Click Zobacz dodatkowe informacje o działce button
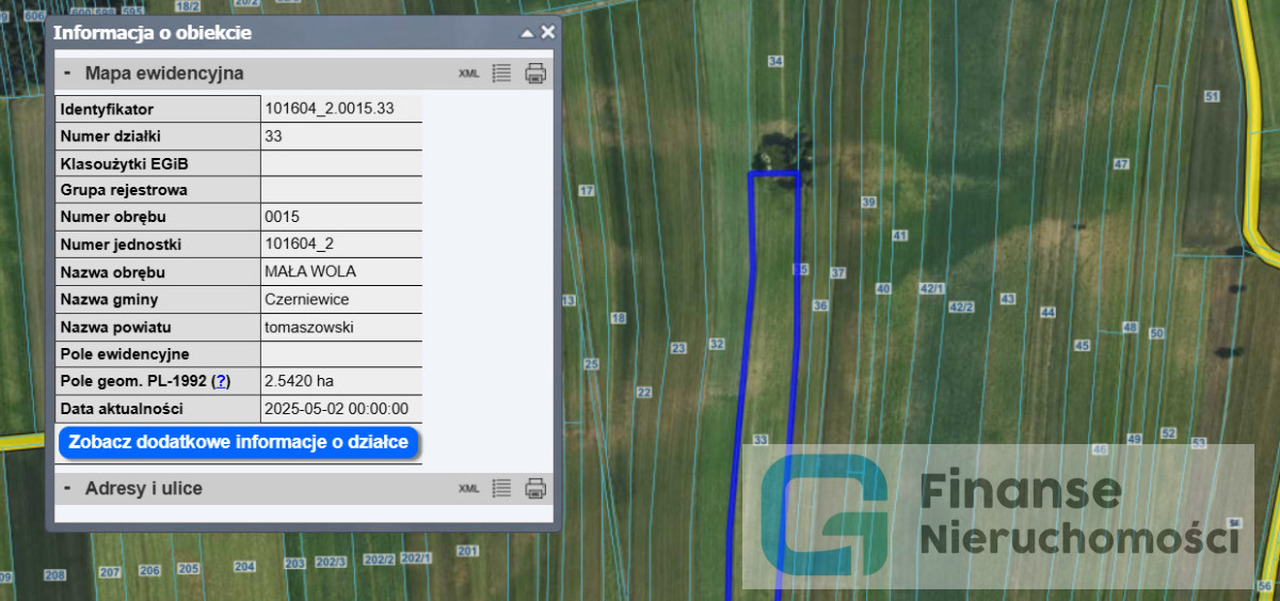 238,442
